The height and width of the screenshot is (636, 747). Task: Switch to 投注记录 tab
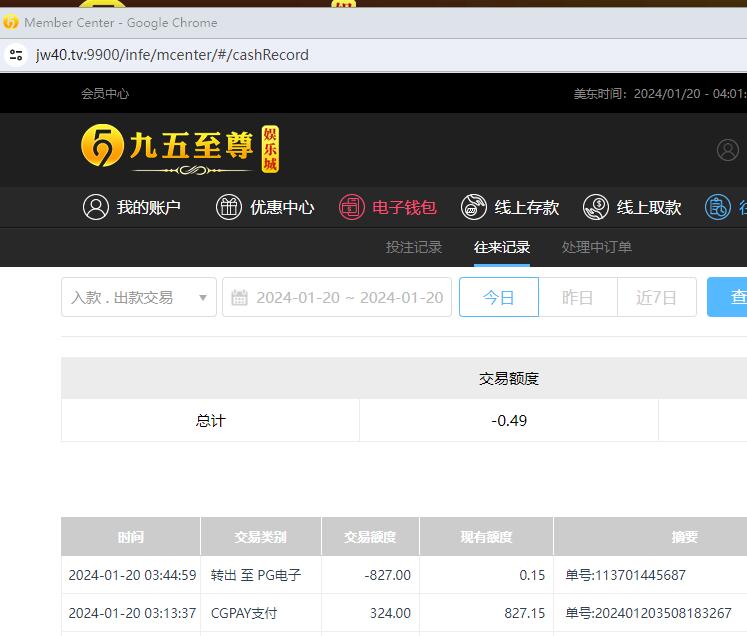tap(414, 247)
